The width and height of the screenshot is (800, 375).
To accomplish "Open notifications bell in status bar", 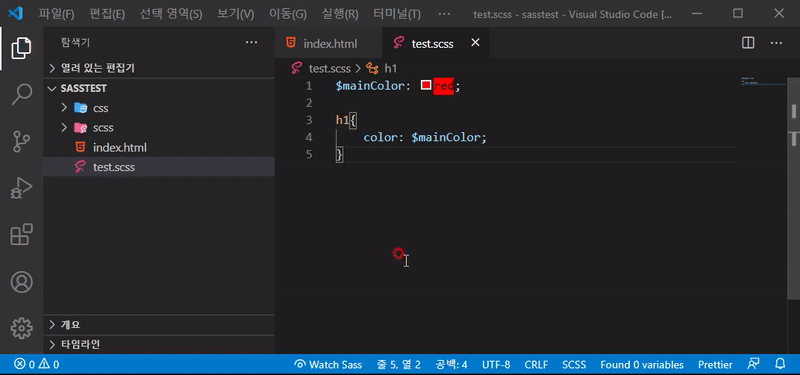I will (x=780, y=364).
